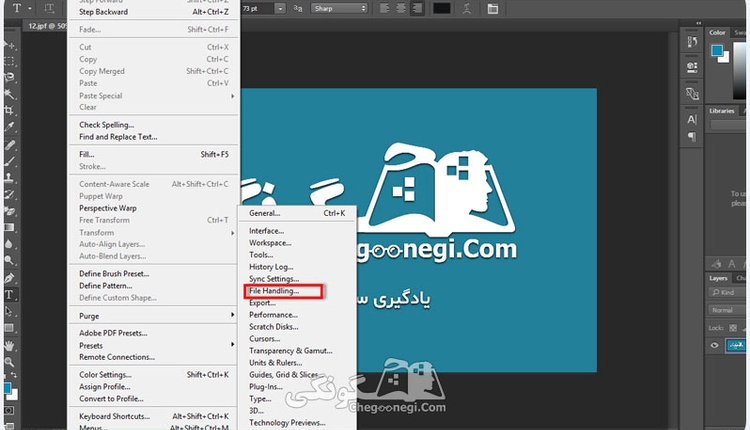
Task: Click the left align text icon
Action: pos(384,8)
